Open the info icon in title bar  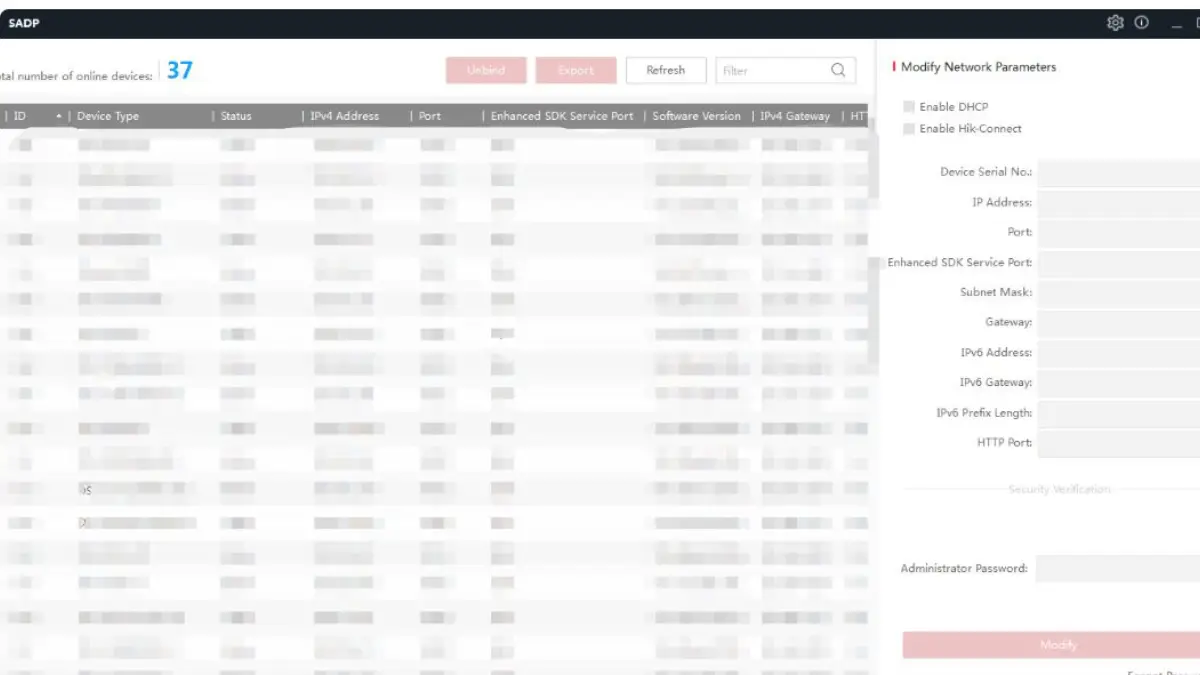pos(1142,23)
